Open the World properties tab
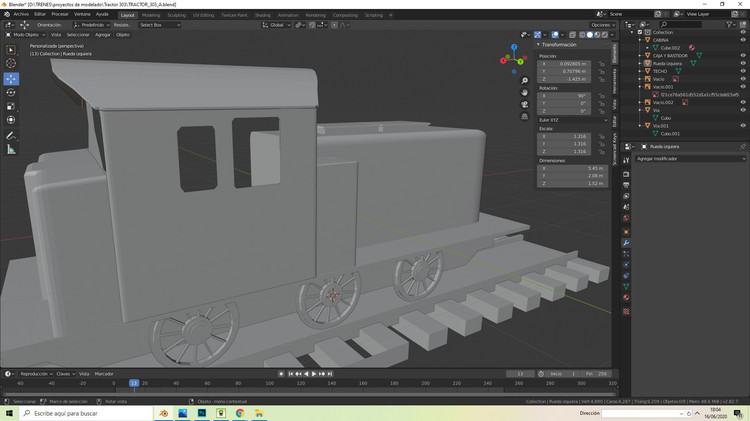This screenshot has width=750, height=421. click(626, 218)
